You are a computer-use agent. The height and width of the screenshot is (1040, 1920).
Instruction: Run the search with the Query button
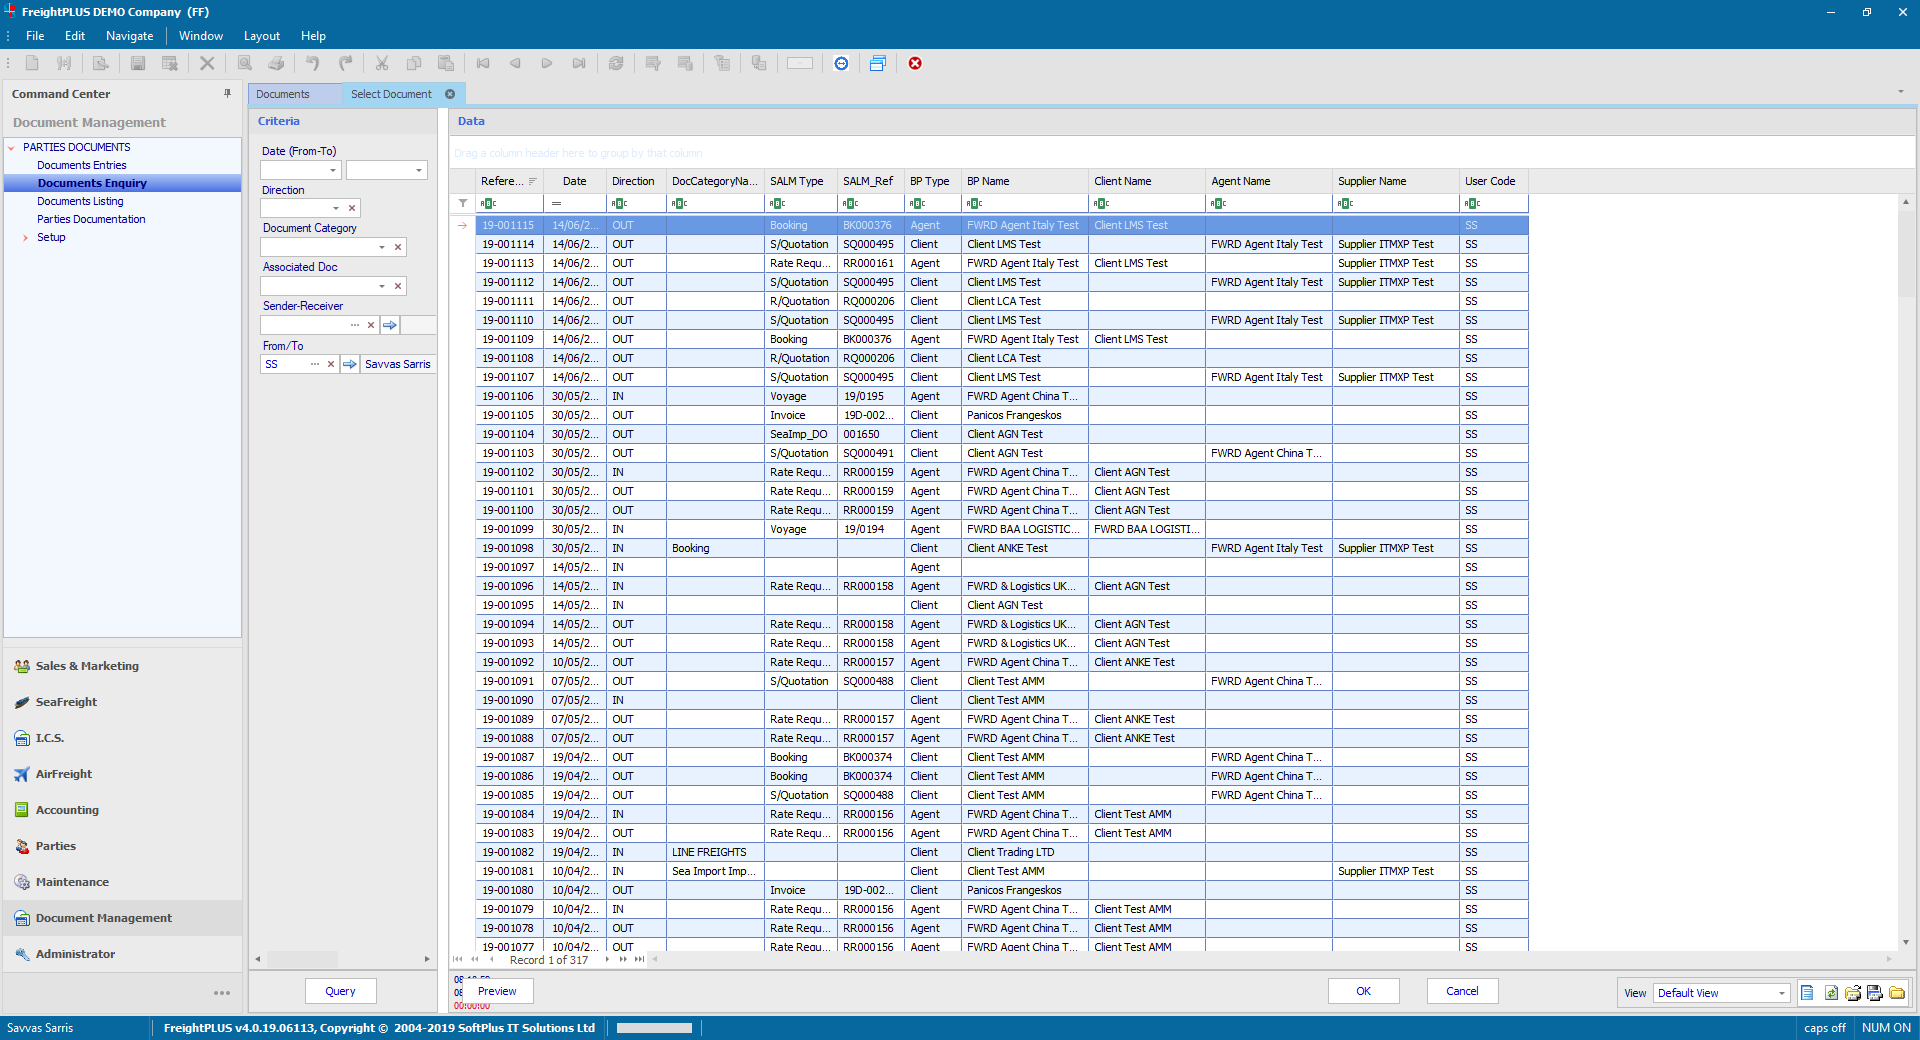pos(340,991)
